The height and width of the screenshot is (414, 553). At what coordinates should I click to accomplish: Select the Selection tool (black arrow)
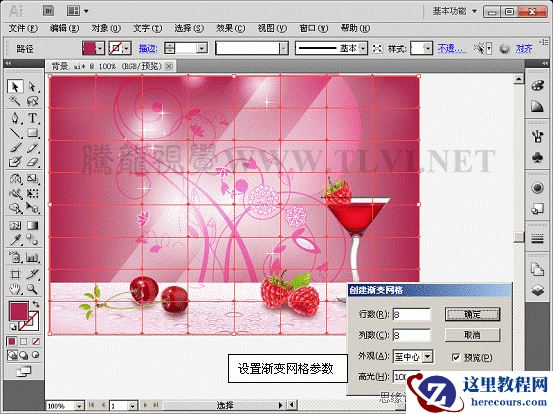click(x=15, y=86)
